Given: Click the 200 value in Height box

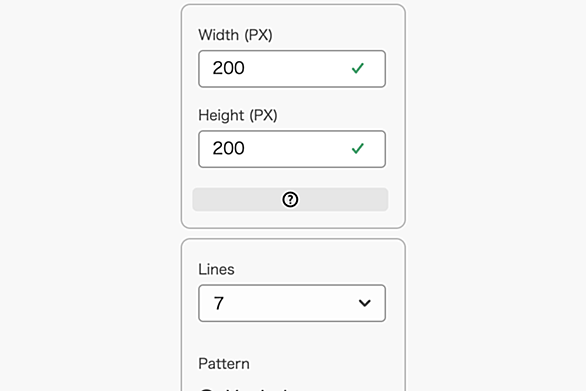Looking at the screenshot, I should 228,148.
